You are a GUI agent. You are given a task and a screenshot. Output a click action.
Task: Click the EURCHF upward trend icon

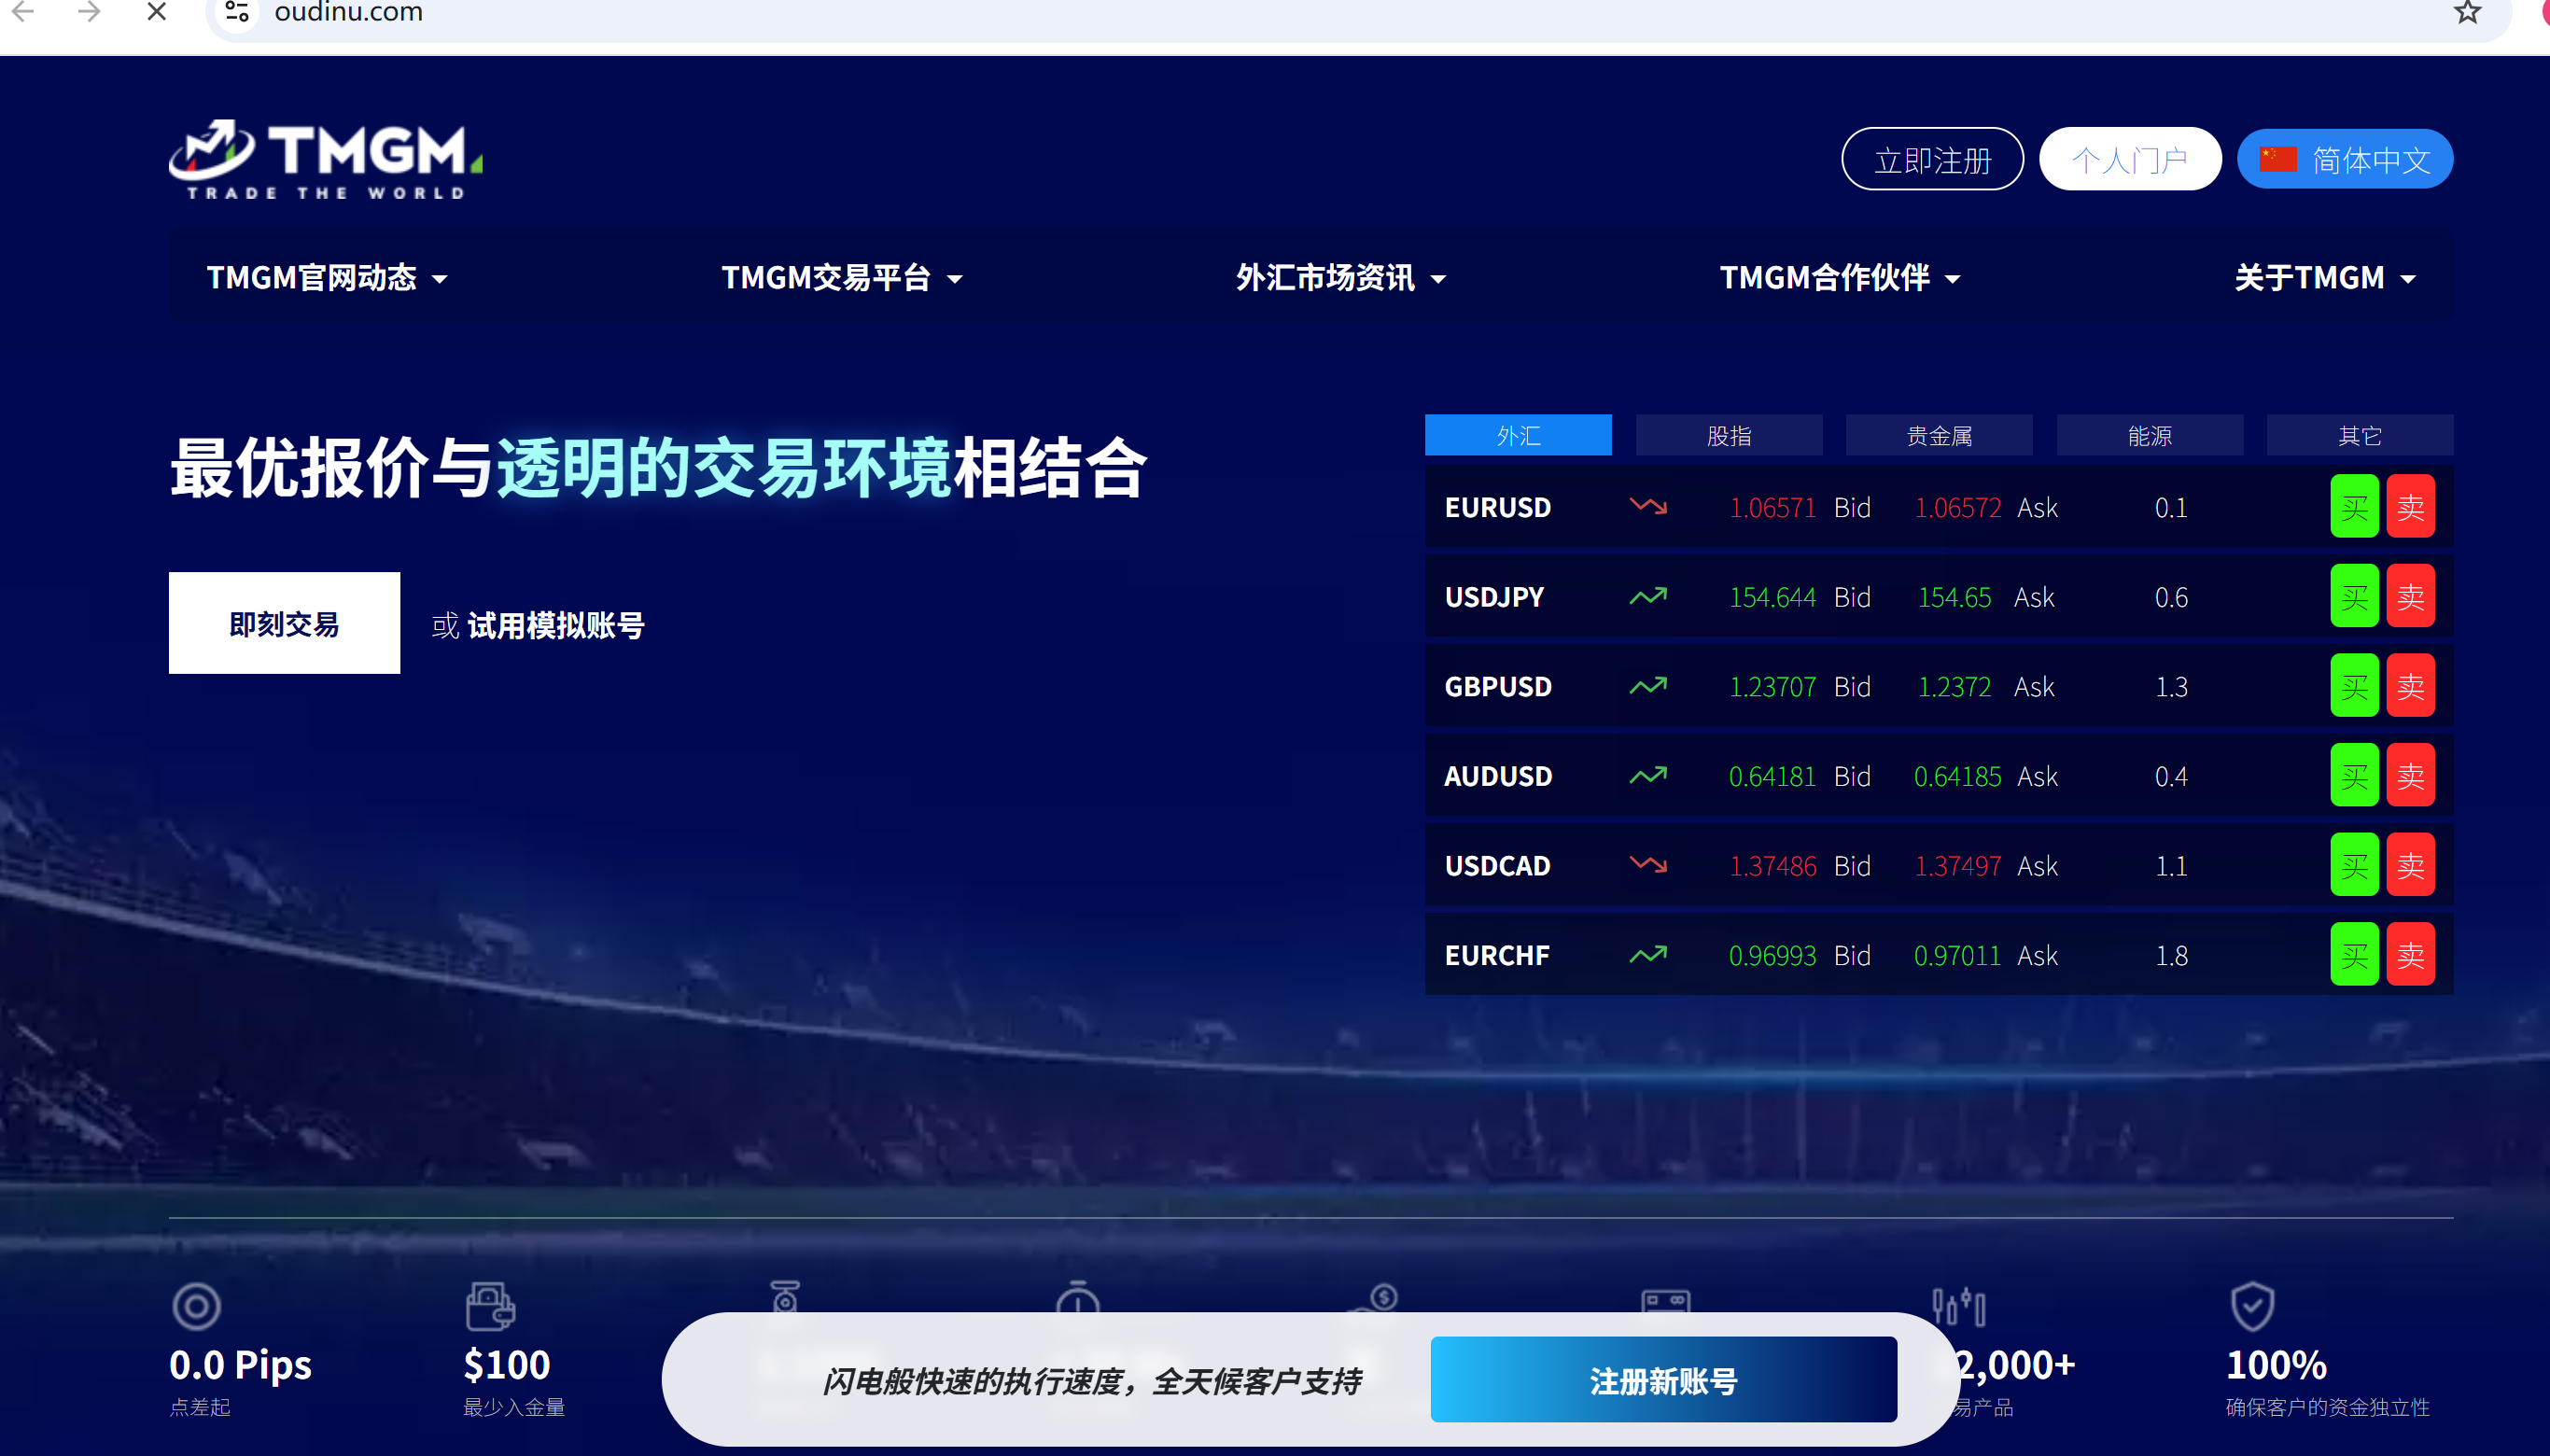tap(1648, 954)
